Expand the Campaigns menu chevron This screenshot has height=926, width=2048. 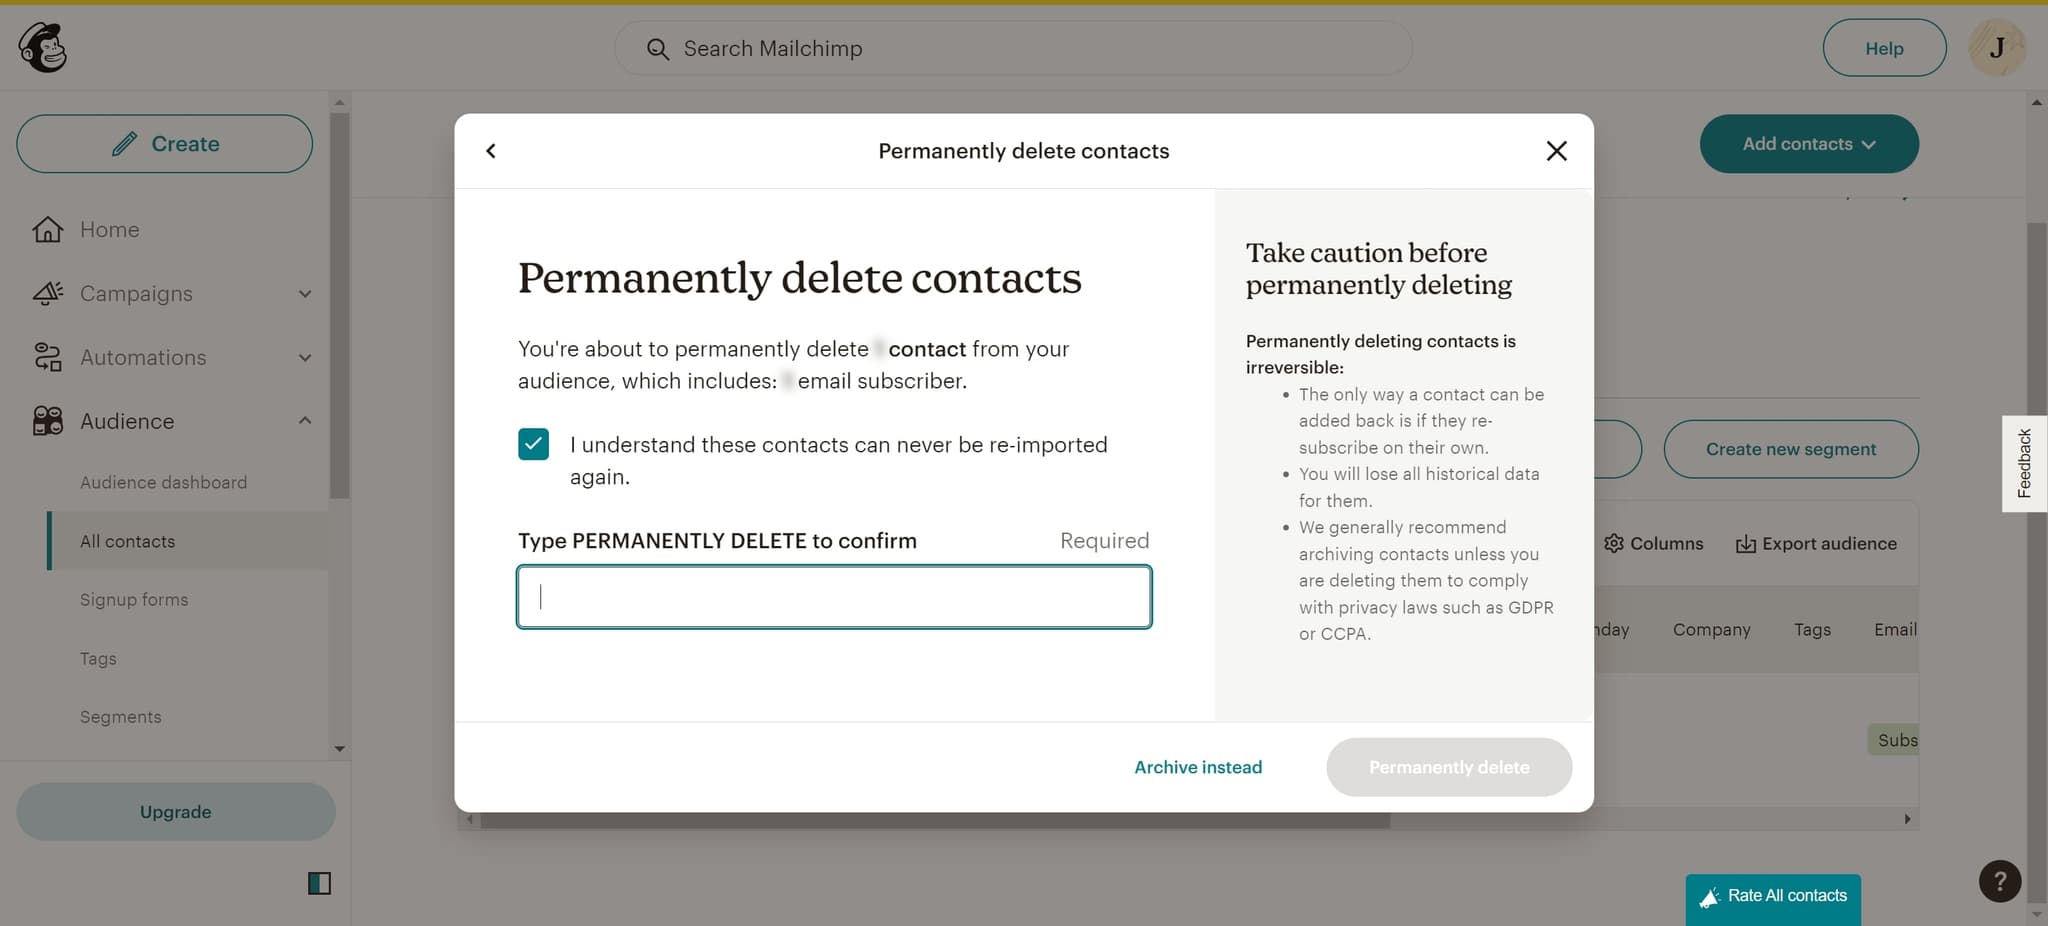tap(305, 294)
